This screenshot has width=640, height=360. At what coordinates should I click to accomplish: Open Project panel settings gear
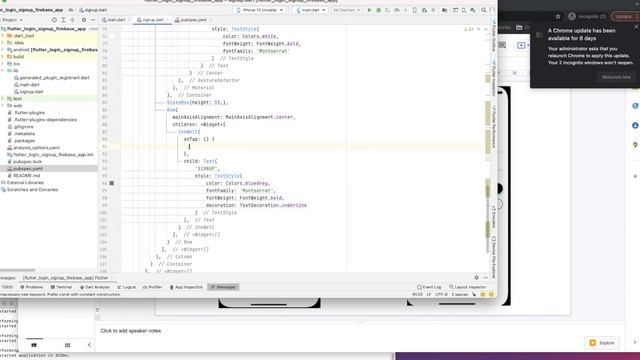click(84, 20)
